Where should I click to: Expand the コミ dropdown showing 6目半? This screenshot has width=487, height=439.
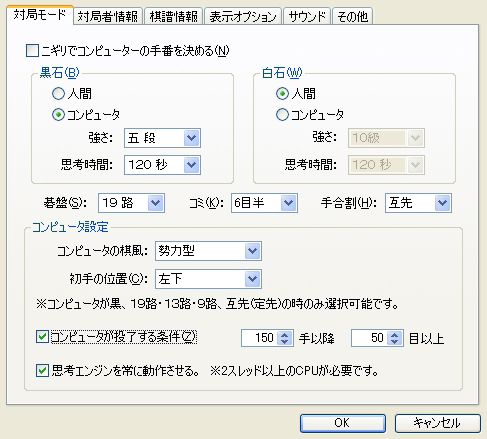click(x=264, y=203)
